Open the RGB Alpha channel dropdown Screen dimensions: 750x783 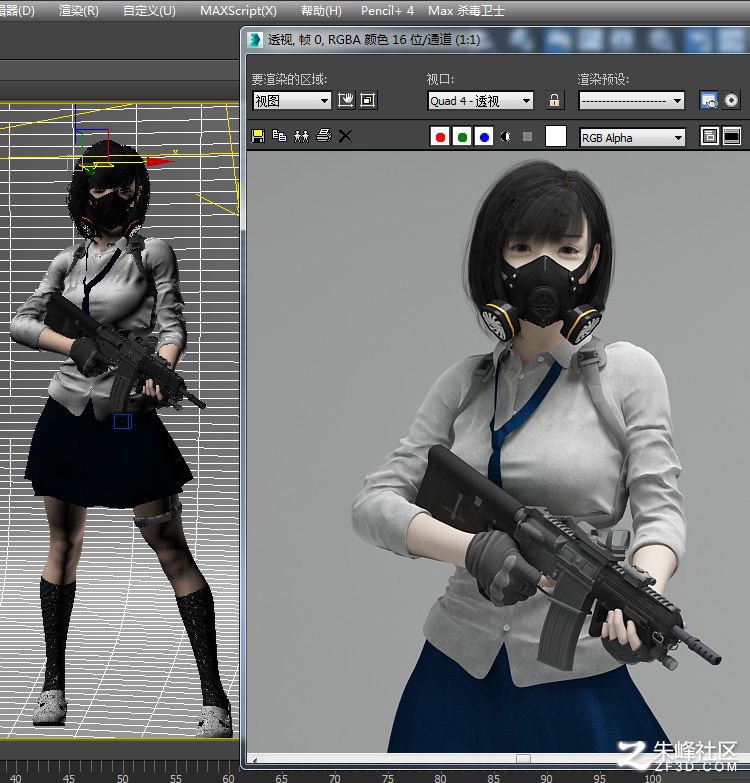point(632,137)
